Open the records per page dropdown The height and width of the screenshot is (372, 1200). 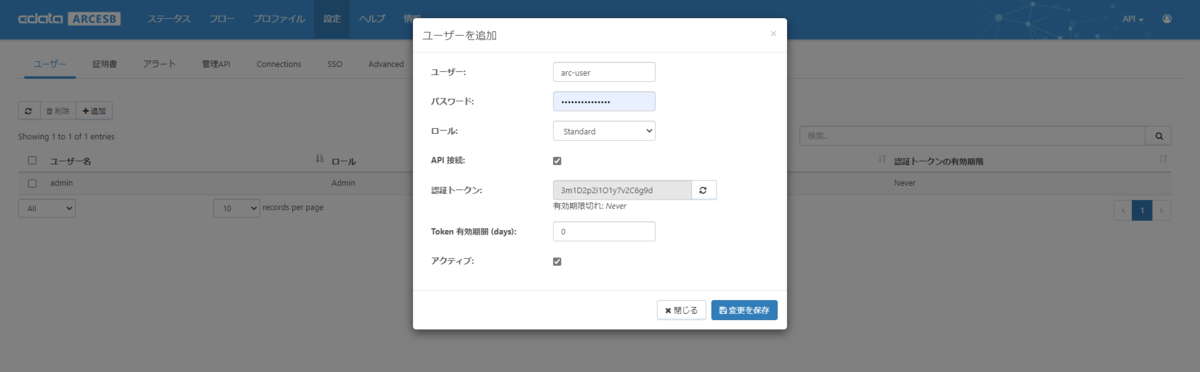click(x=235, y=208)
